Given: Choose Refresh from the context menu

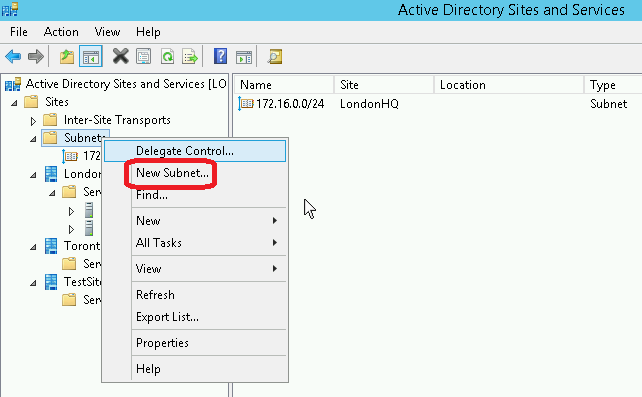Looking at the screenshot, I should click(195, 295).
